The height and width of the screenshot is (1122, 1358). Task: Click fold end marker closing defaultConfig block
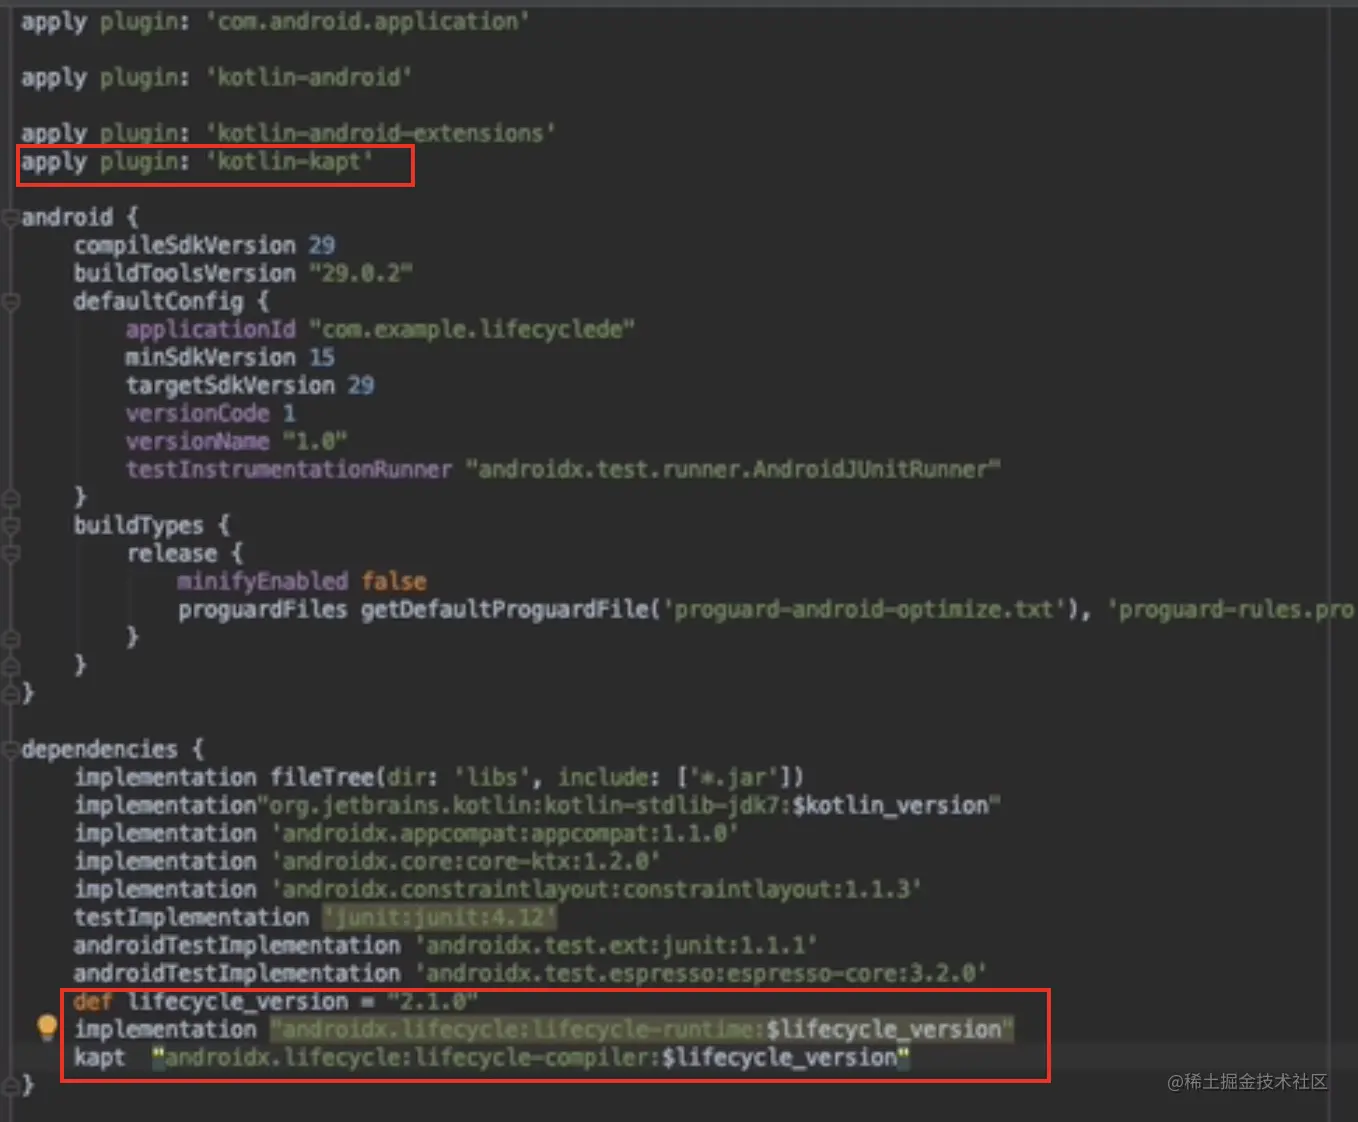point(10,497)
